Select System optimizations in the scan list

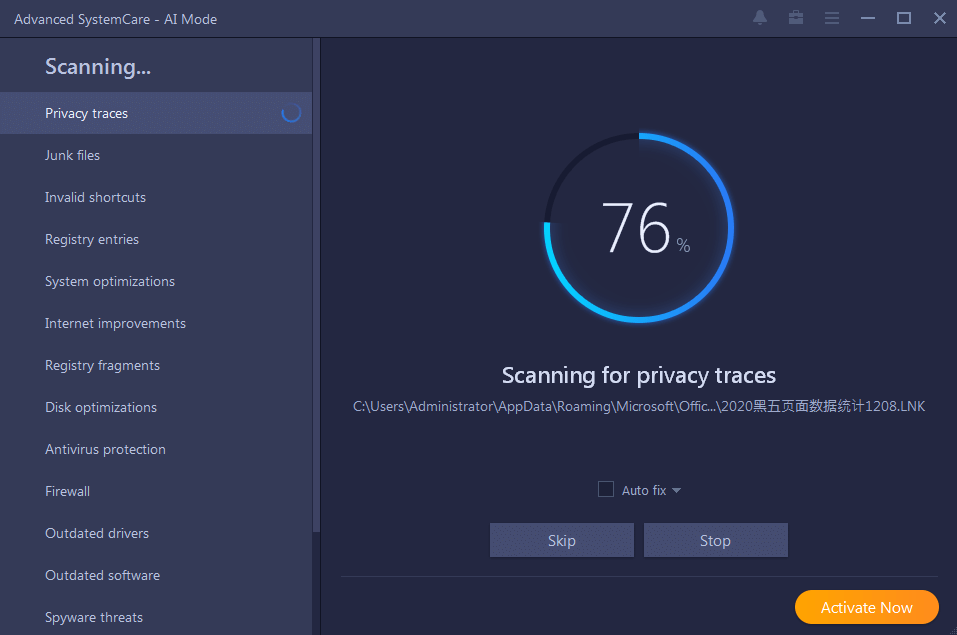click(x=156, y=281)
